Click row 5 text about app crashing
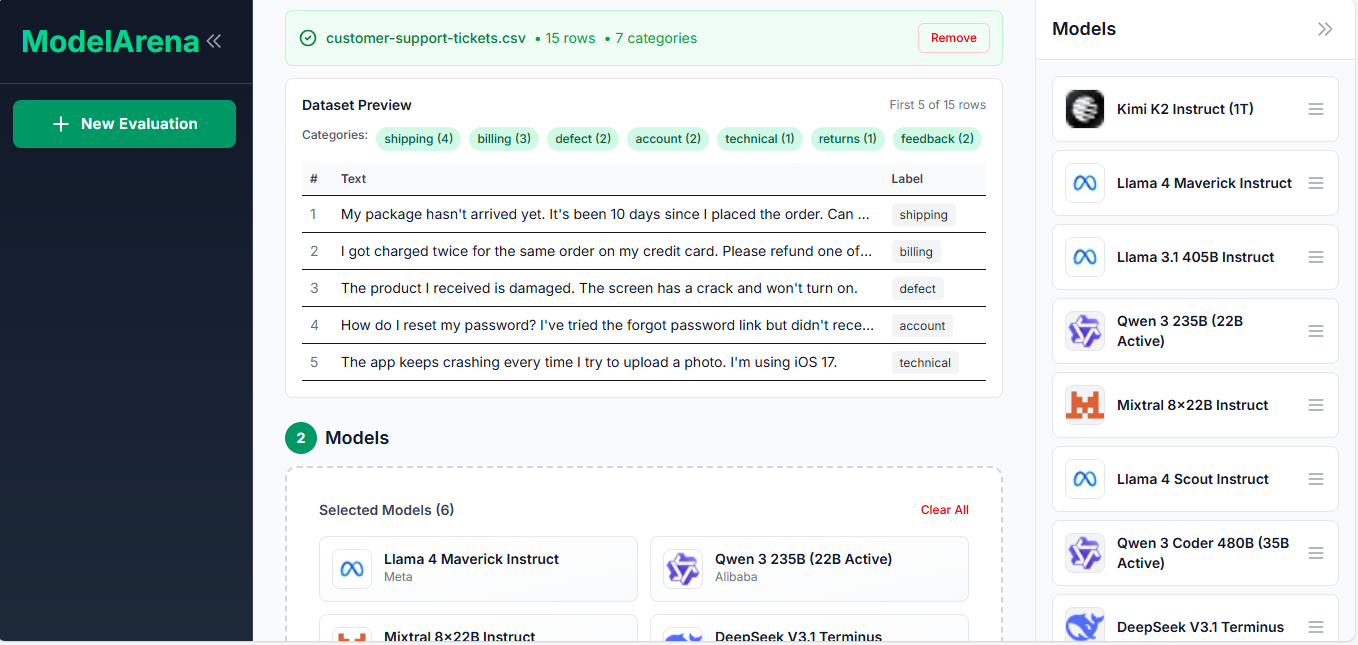The height and width of the screenshot is (645, 1358). point(589,362)
